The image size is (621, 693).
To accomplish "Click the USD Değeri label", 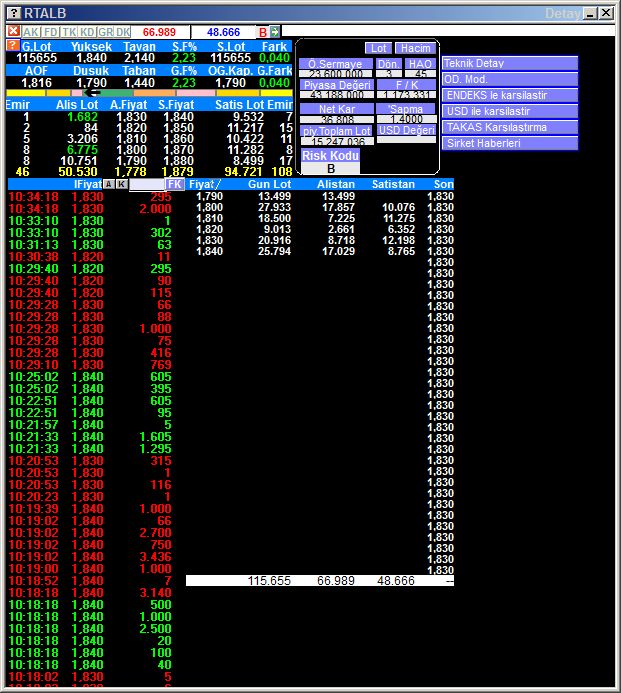I will point(407,130).
